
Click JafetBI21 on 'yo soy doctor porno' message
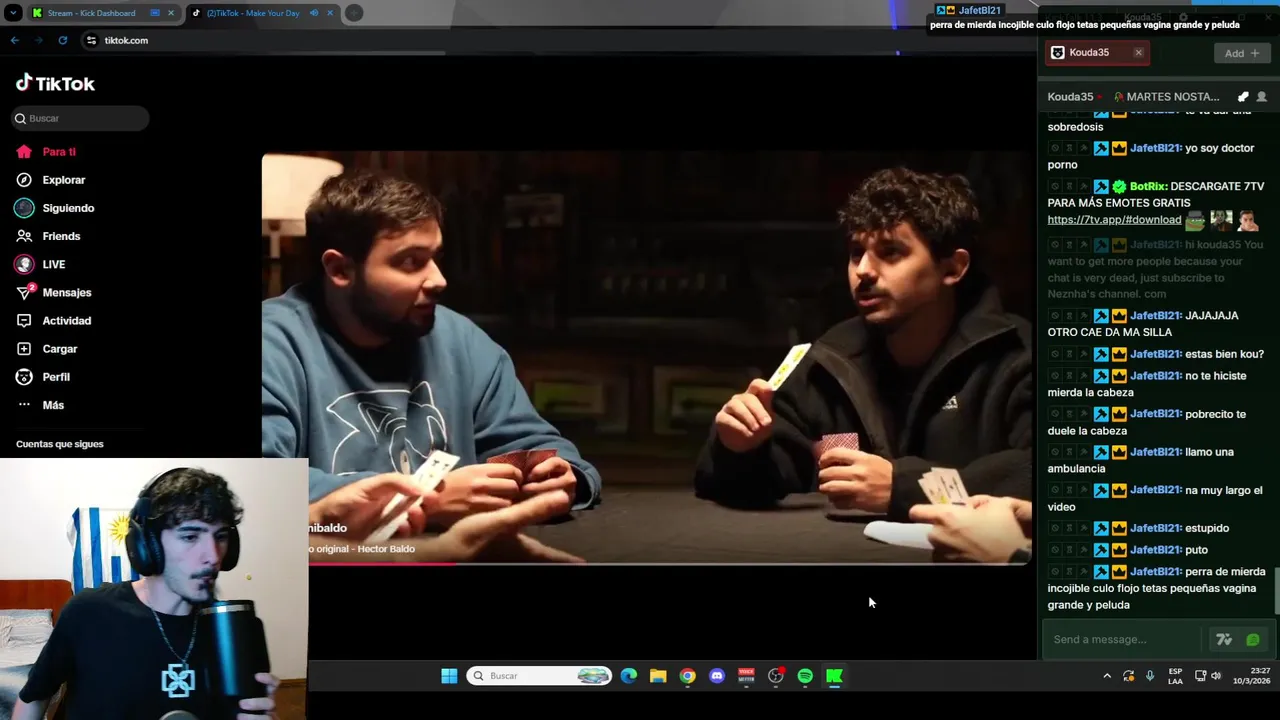pos(1155,148)
